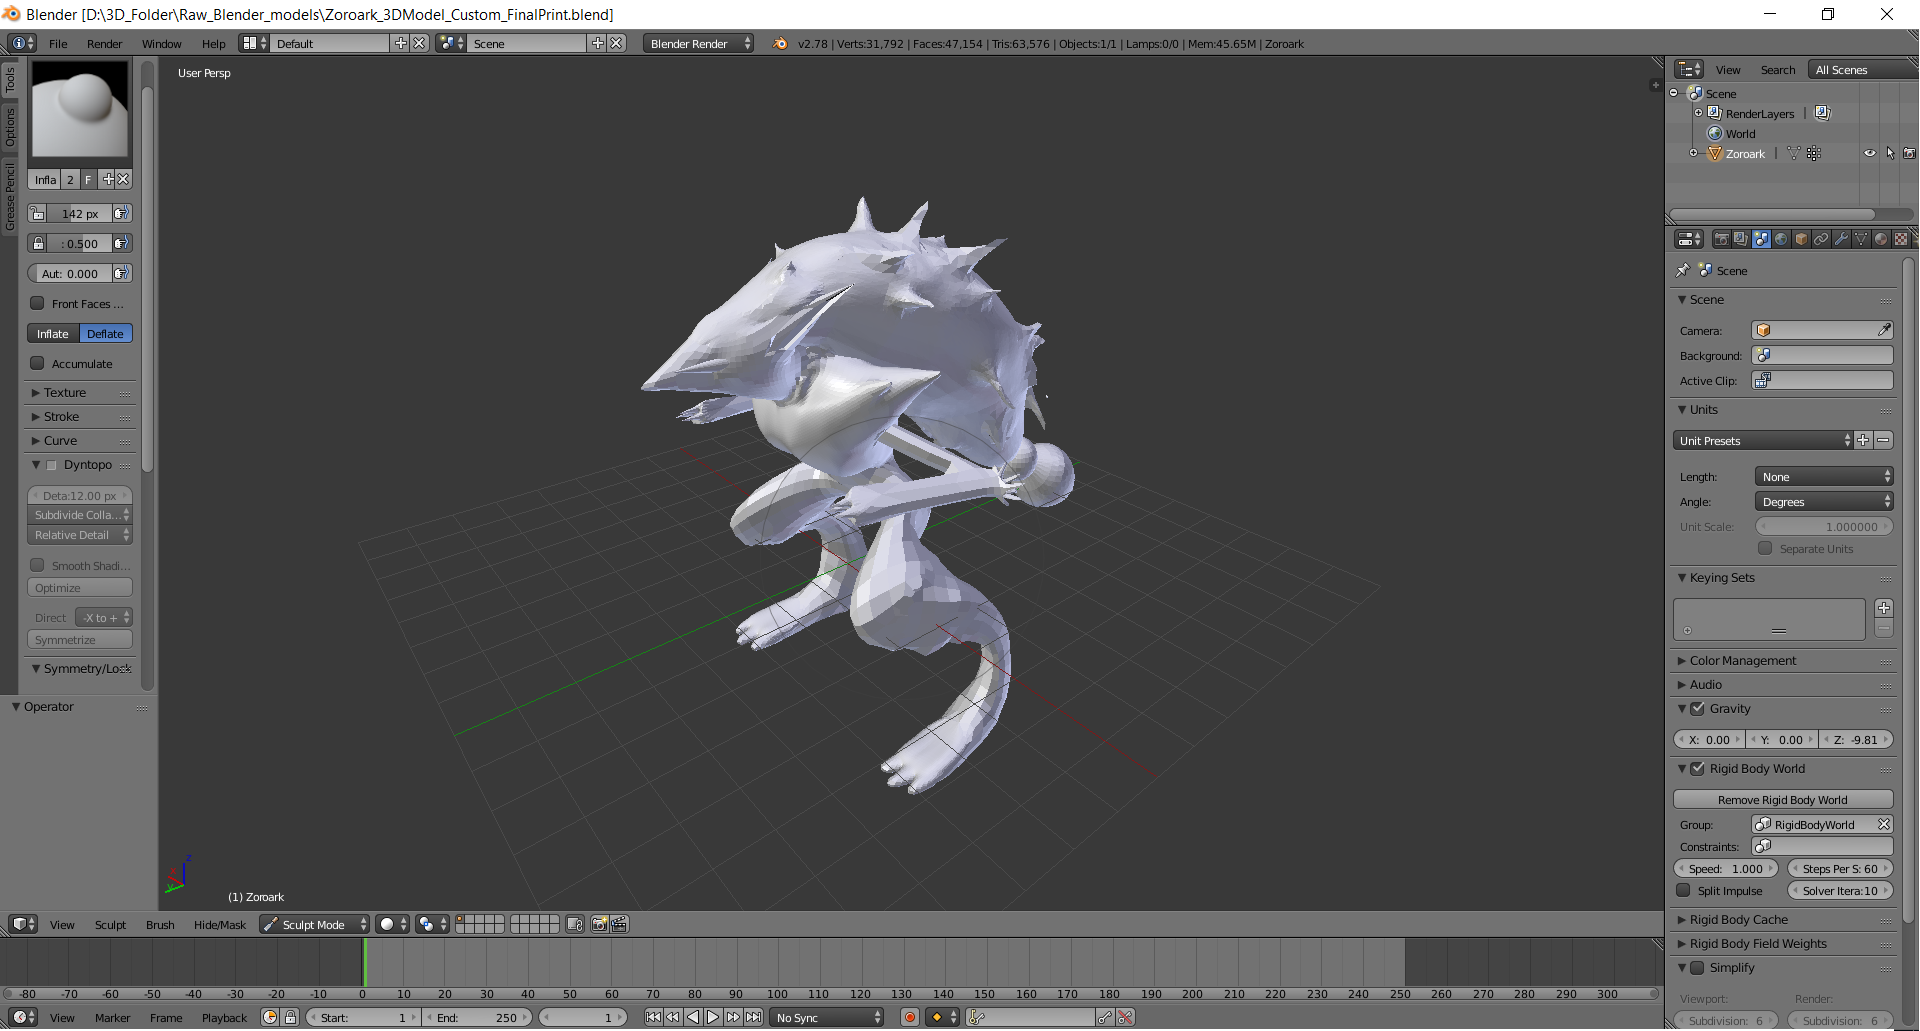Screen dimensions: 1920x1031
Task: Open the Material properties tab (sphere icon)
Action: 1881,239
